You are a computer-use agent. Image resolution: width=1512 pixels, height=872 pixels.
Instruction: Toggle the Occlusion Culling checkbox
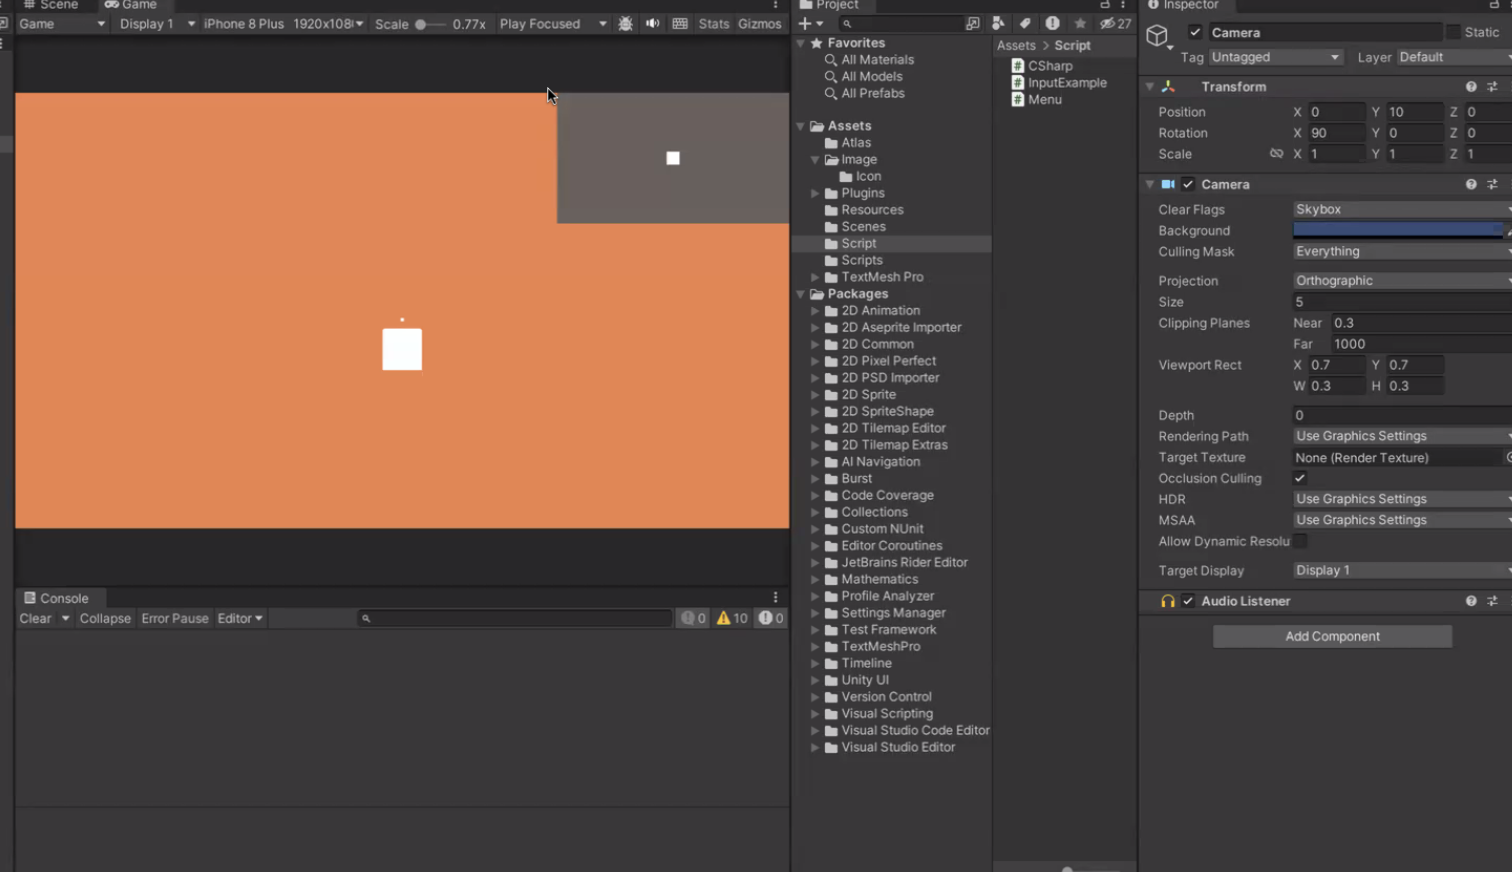point(1300,479)
